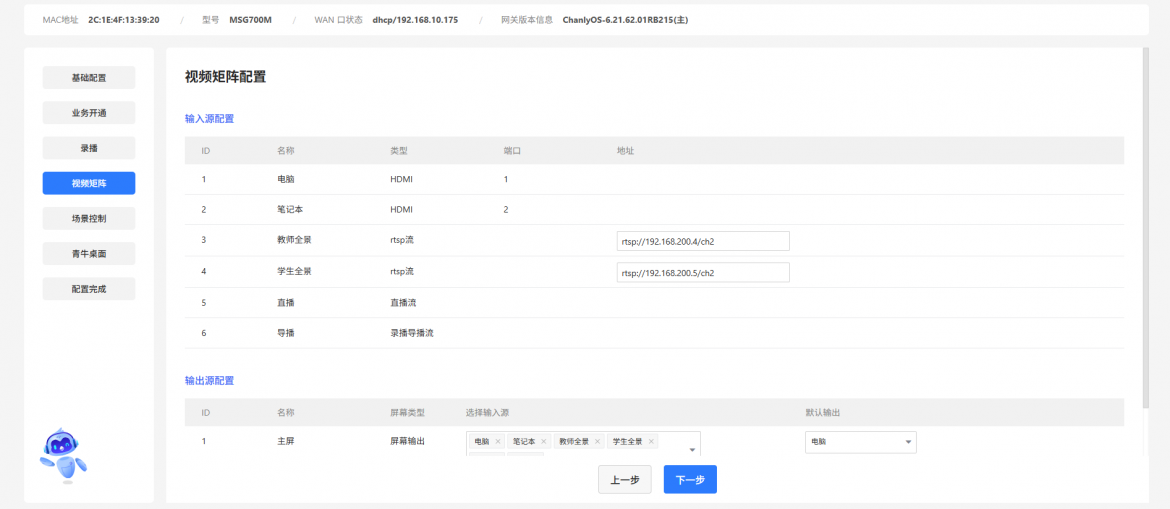Edit the 学生全景 rtsp address field

(x=703, y=272)
